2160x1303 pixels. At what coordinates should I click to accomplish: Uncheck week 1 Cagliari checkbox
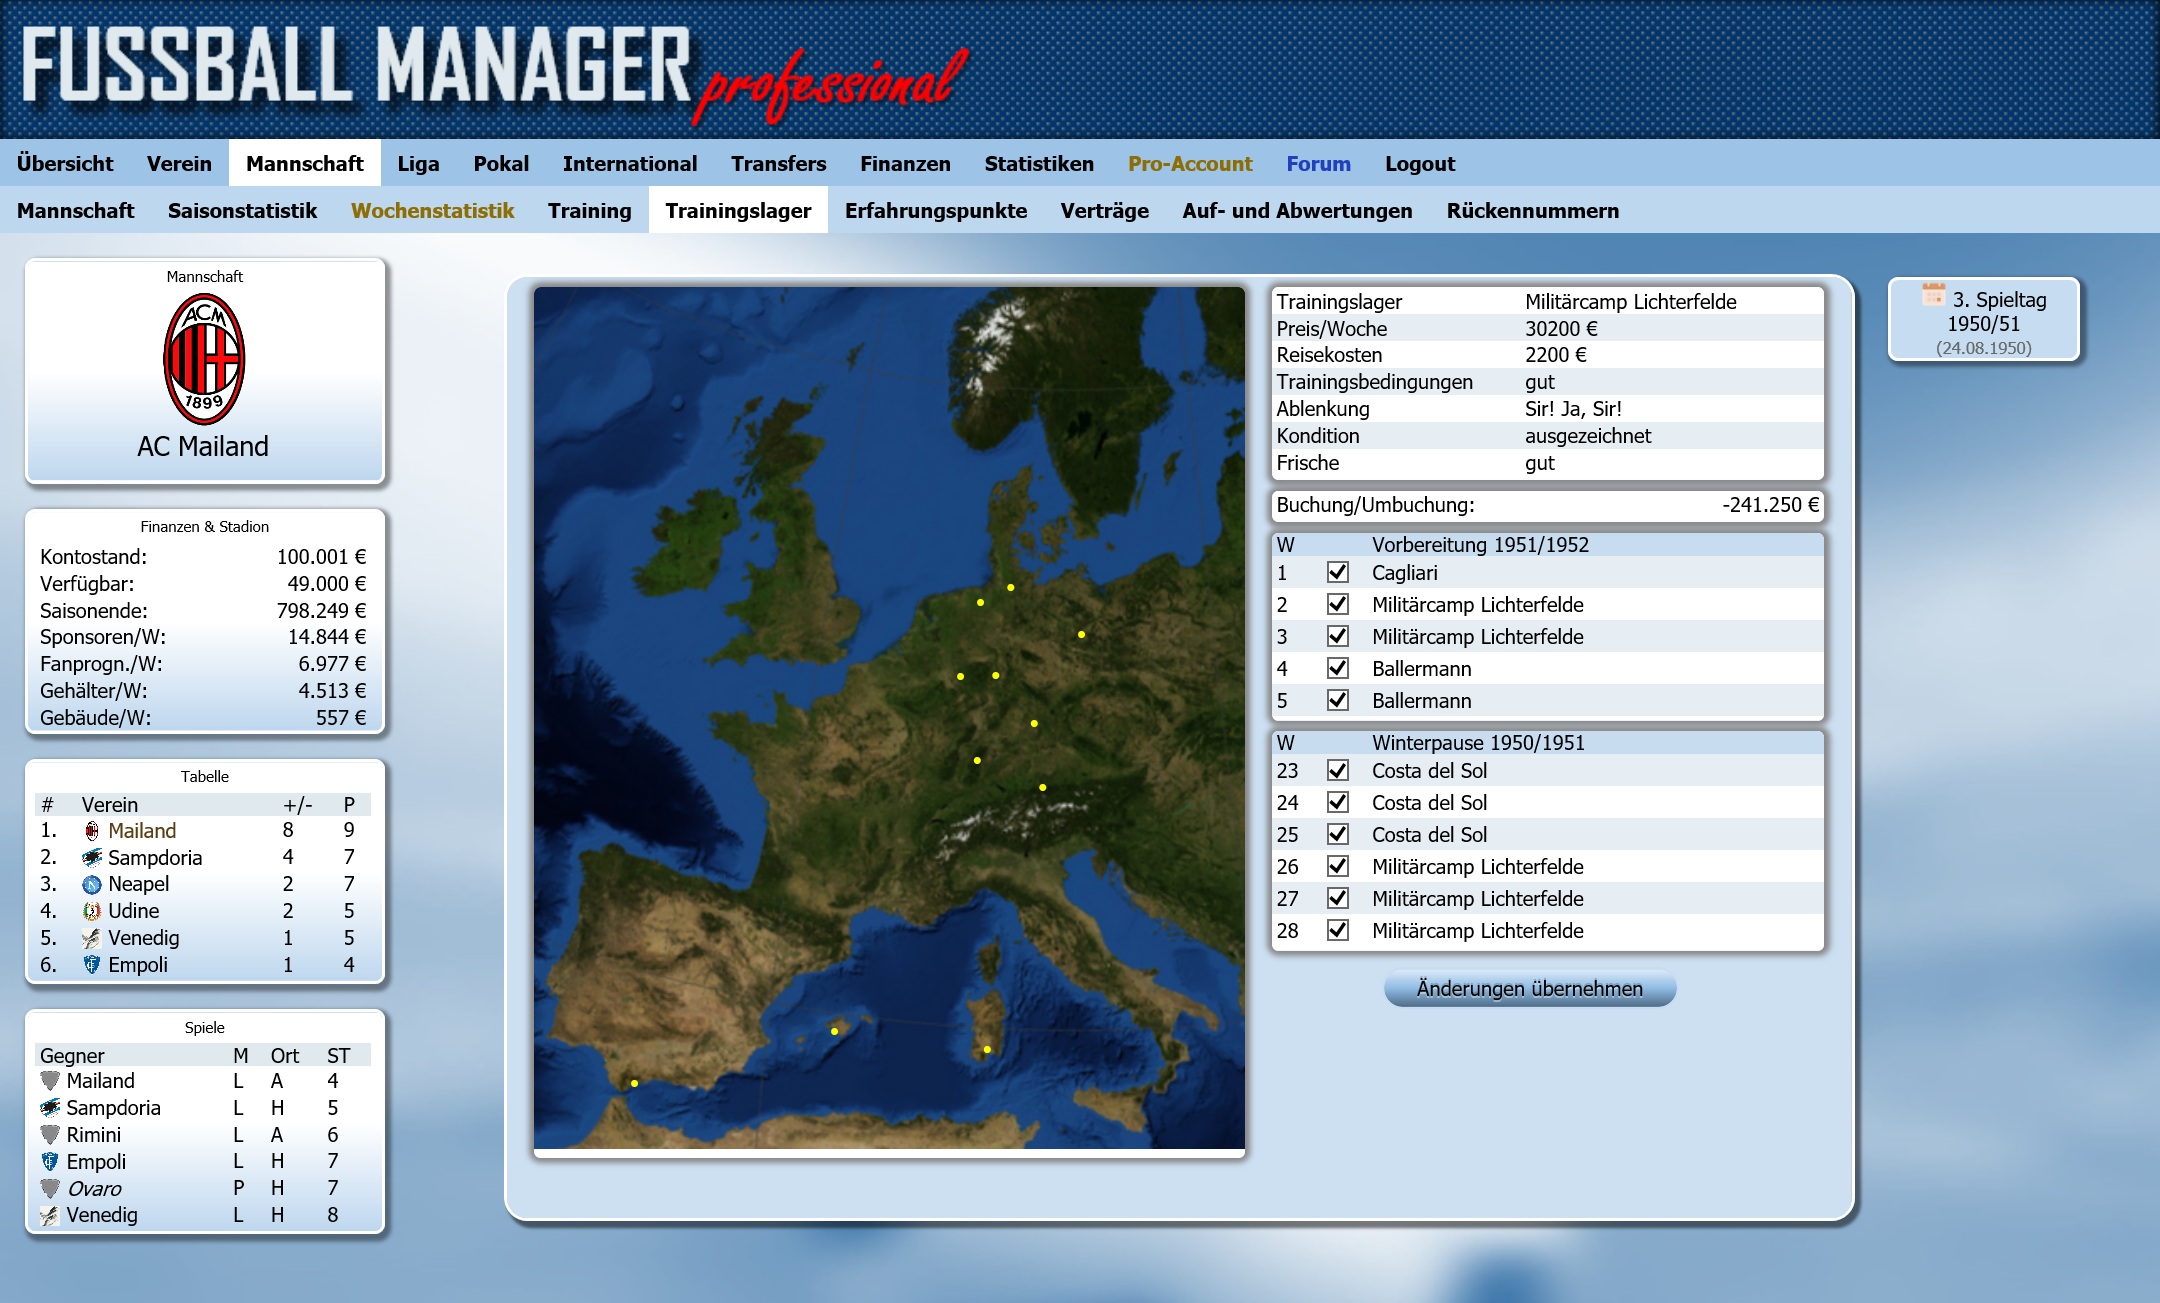point(1337,572)
